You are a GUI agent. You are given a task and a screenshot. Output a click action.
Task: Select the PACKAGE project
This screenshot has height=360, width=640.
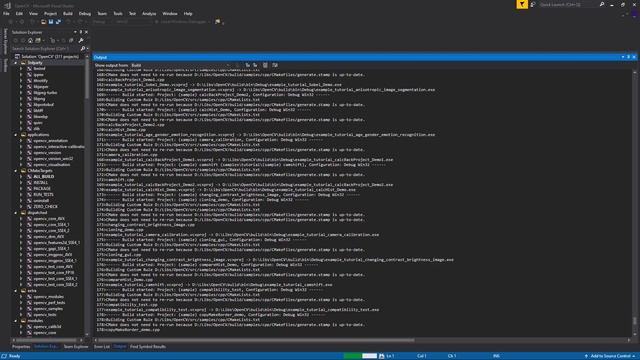point(42,189)
